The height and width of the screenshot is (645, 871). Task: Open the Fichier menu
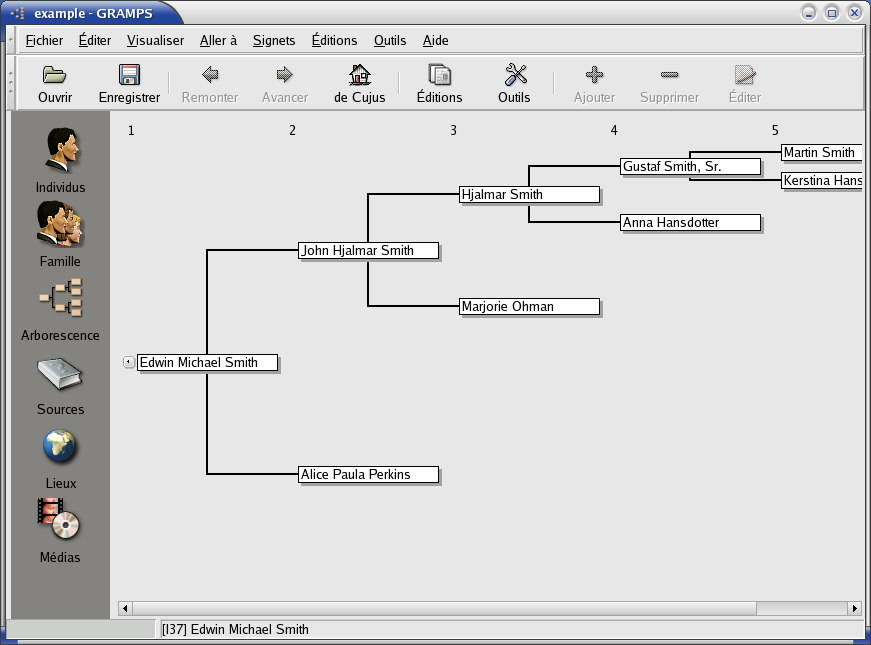[x=44, y=41]
